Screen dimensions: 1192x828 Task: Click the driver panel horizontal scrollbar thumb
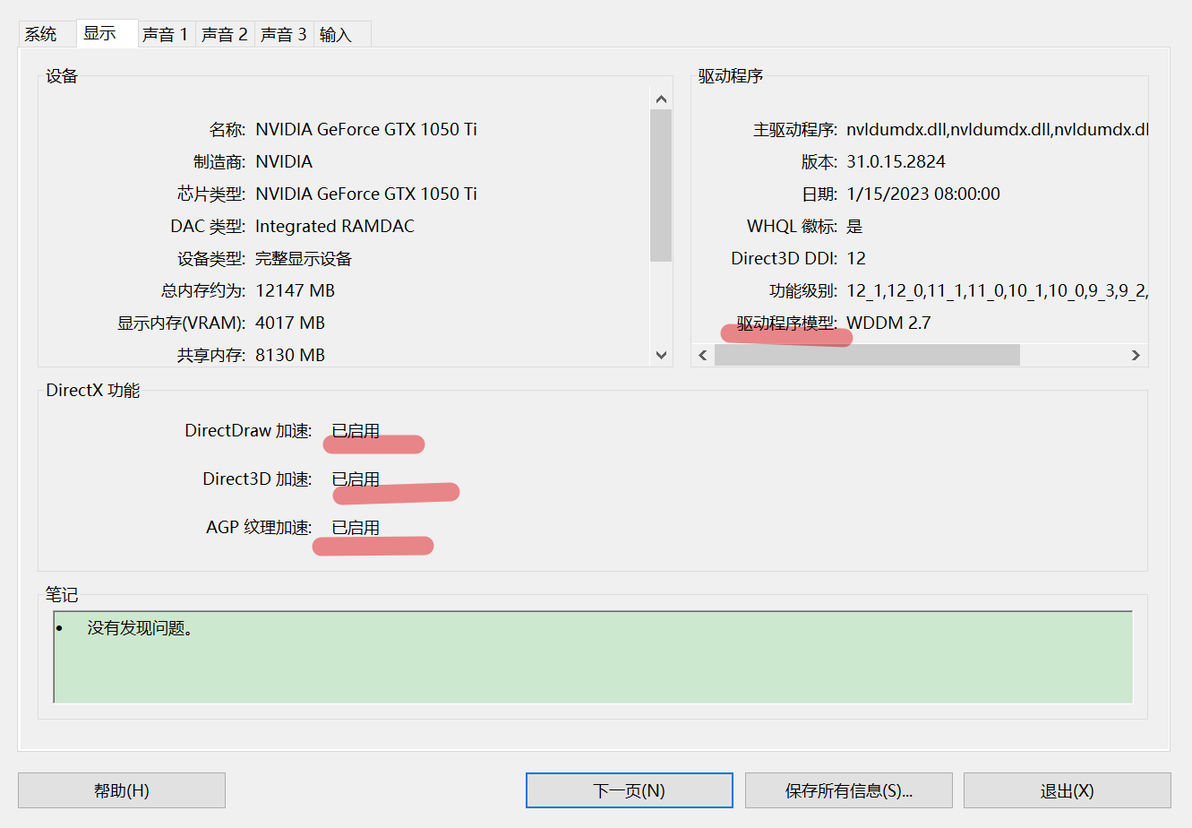(867, 355)
